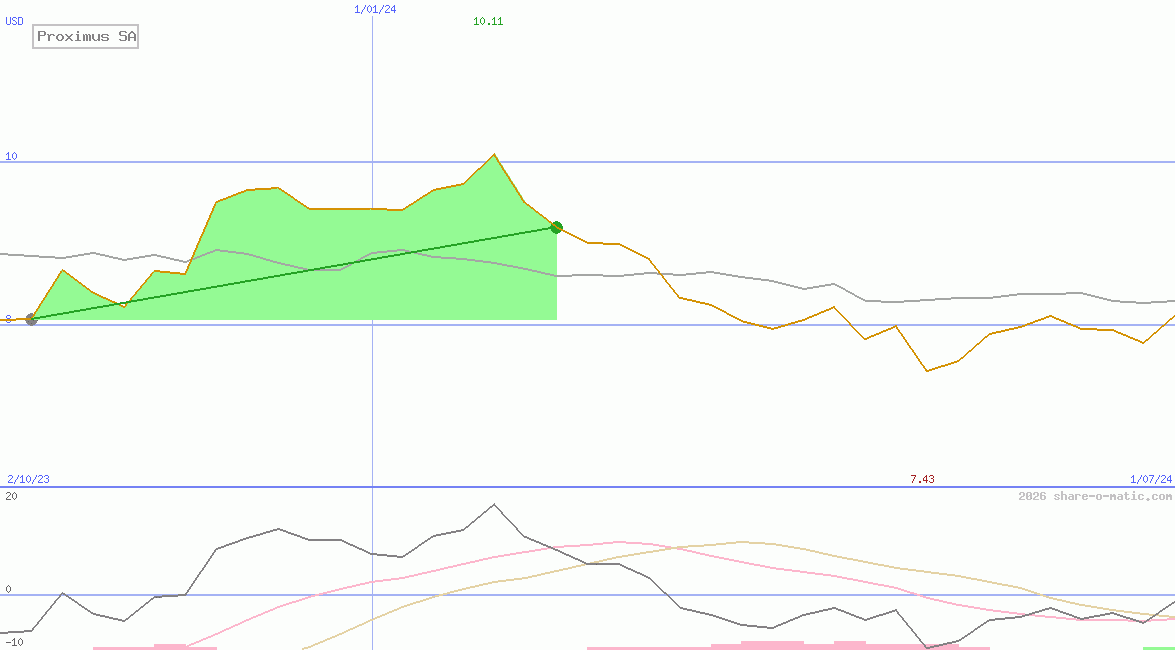Click the USD currency label
The image size is (1175, 650).
click(14, 22)
